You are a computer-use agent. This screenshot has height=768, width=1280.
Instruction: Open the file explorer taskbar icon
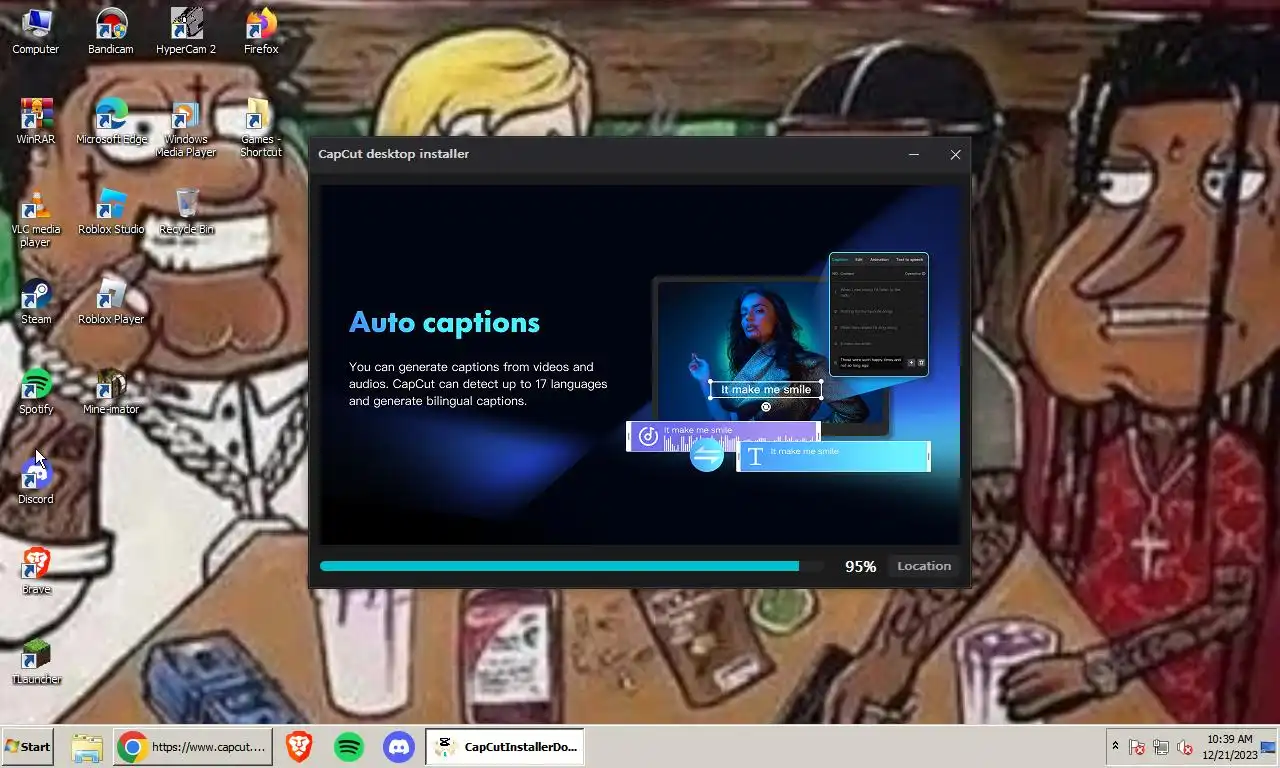pos(87,747)
